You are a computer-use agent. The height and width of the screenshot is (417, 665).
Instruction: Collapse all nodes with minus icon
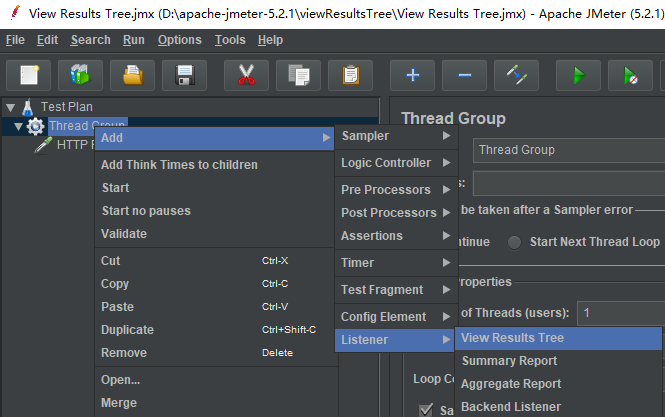pyautogui.click(x=465, y=76)
